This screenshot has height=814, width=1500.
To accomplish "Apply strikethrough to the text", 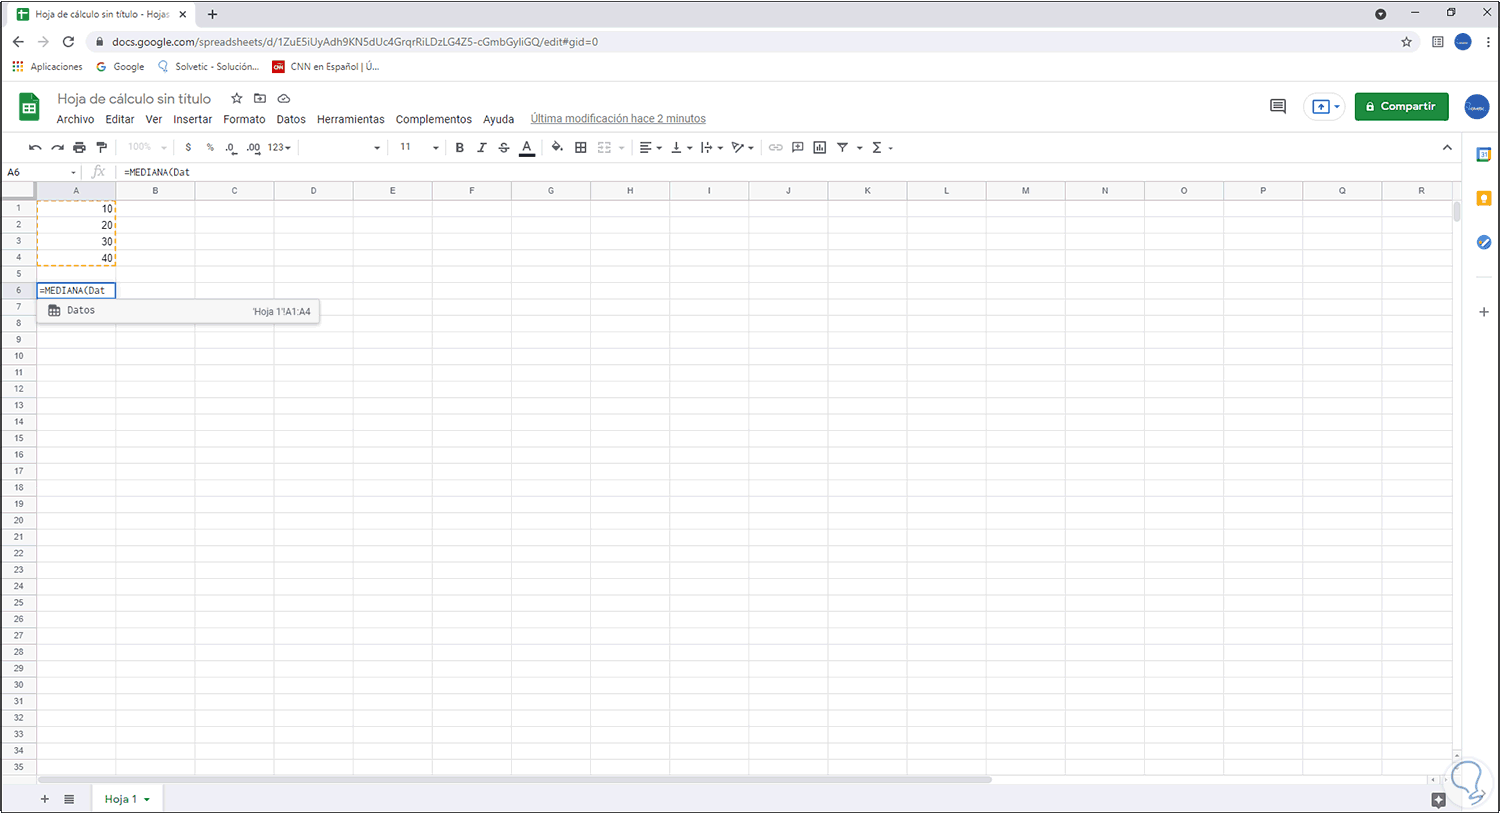I will pyautogui.click(x=504, y=147).
